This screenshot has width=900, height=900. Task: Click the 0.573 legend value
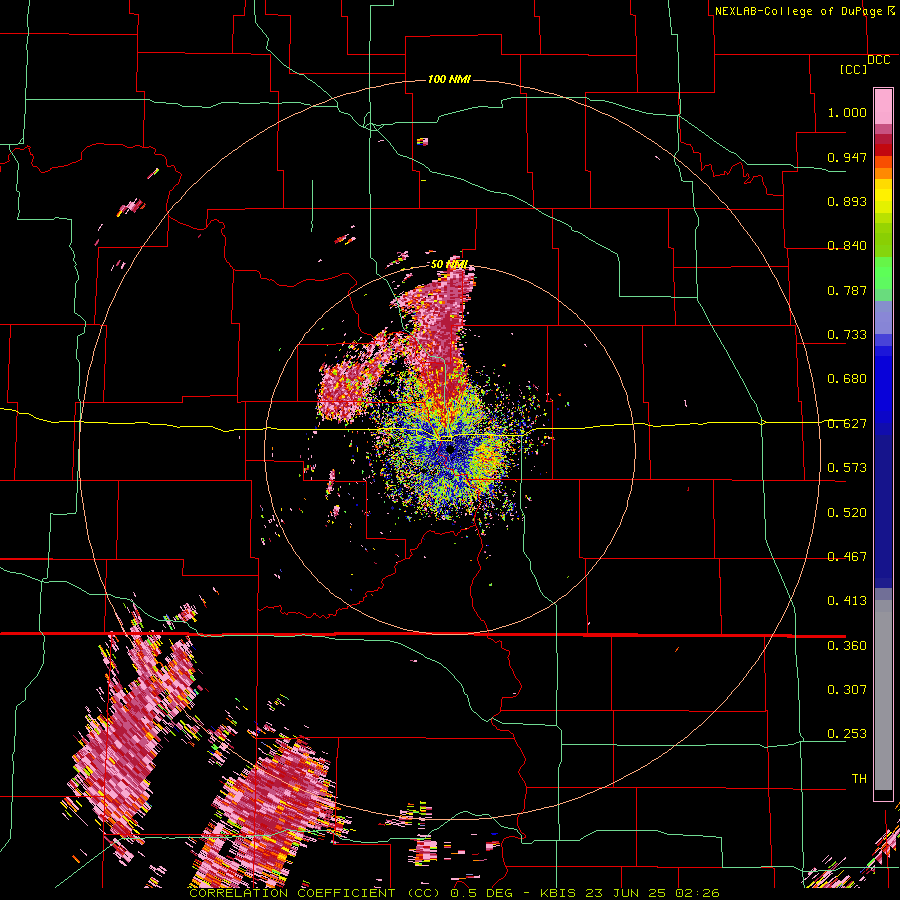(847, 468)
